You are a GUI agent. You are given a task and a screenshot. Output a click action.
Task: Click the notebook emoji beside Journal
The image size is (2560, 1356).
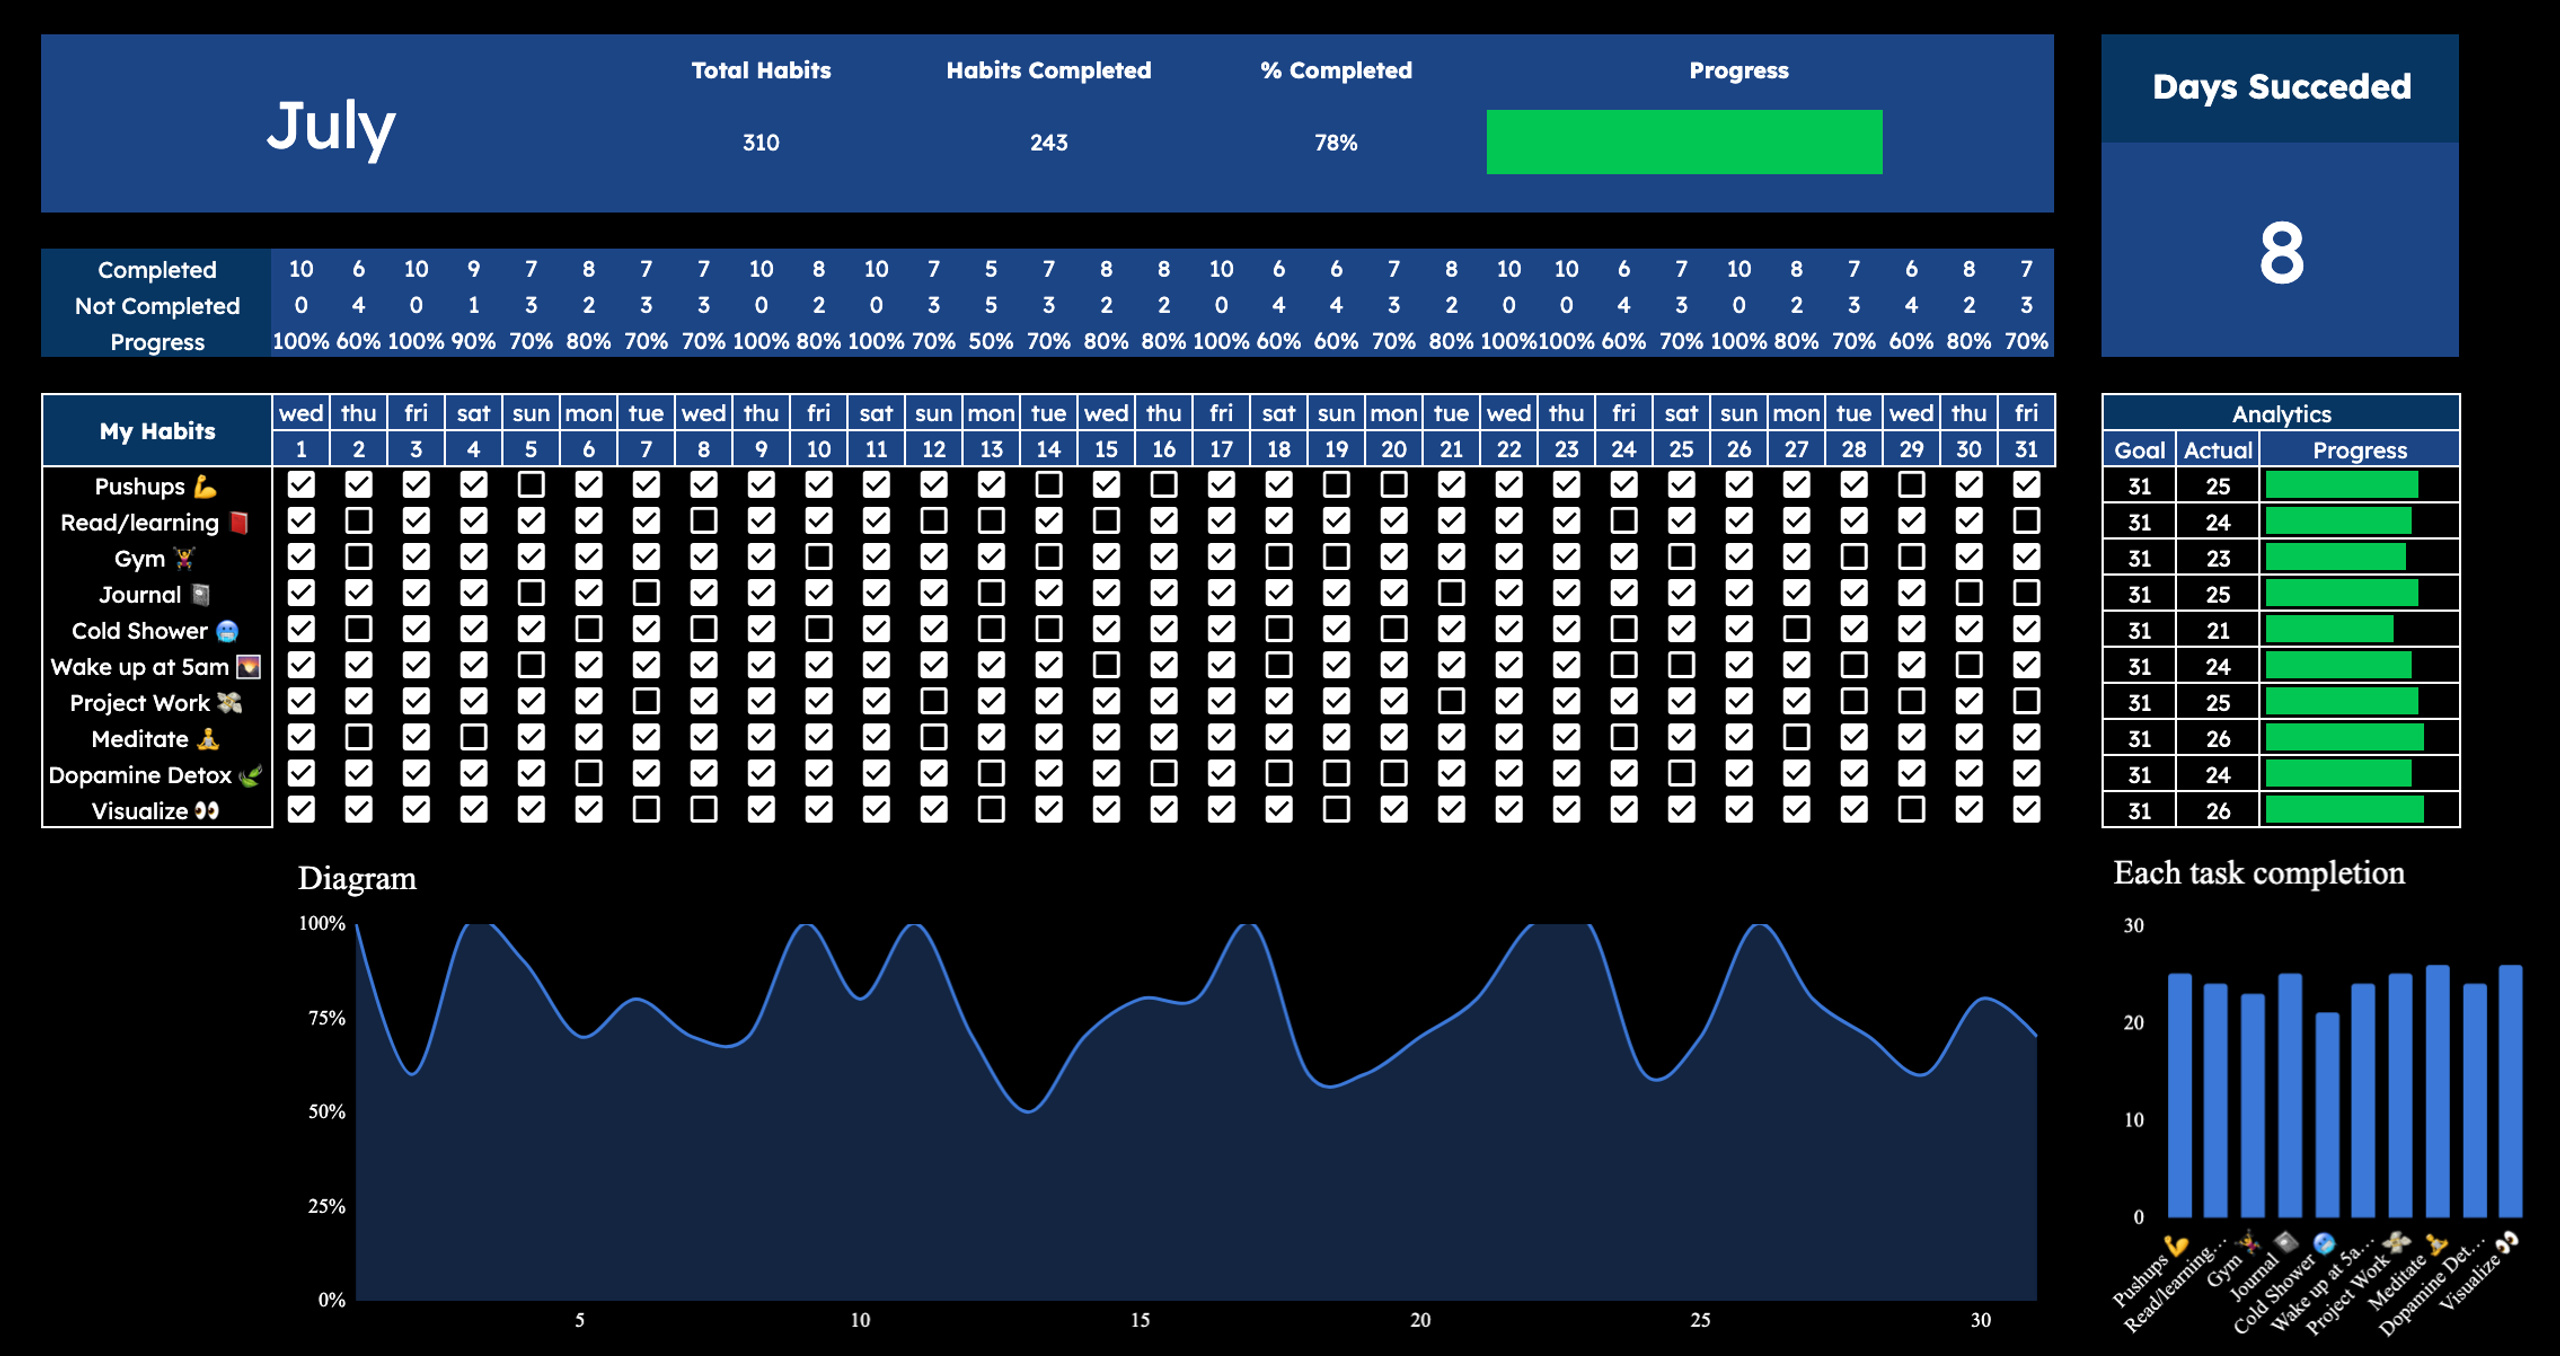click(201, 595)
